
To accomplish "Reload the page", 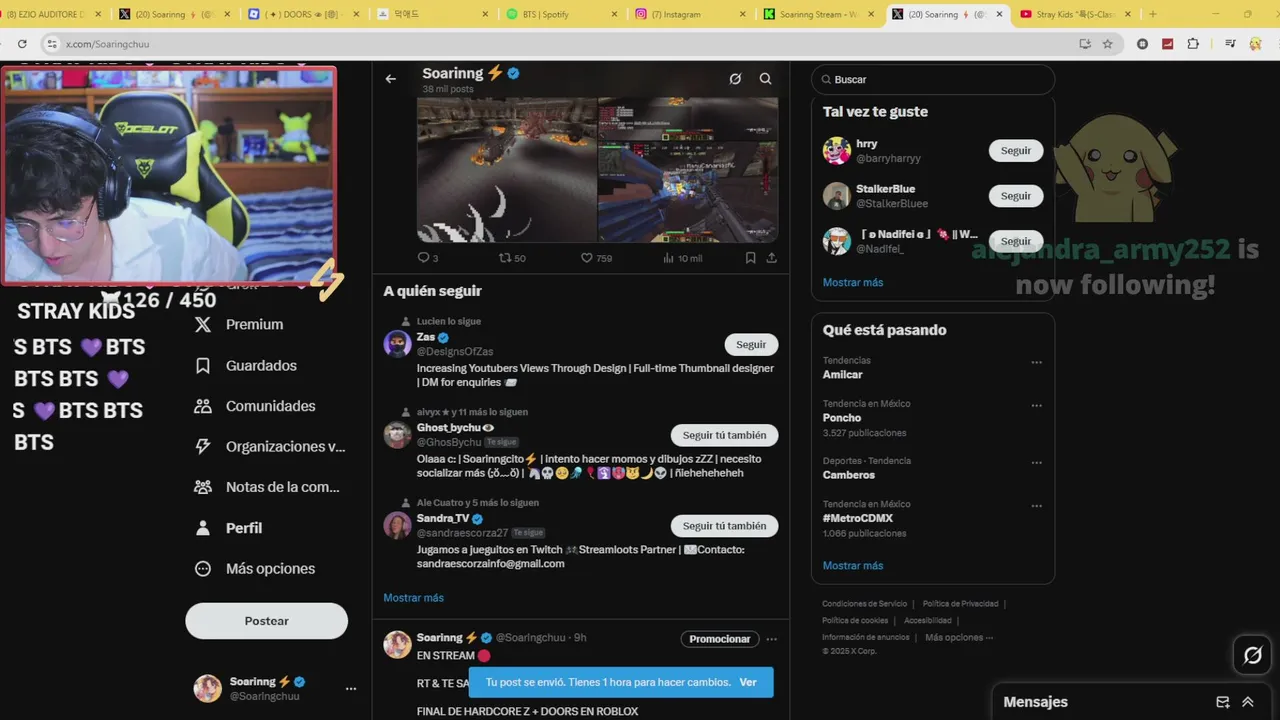I will point(22,44).
